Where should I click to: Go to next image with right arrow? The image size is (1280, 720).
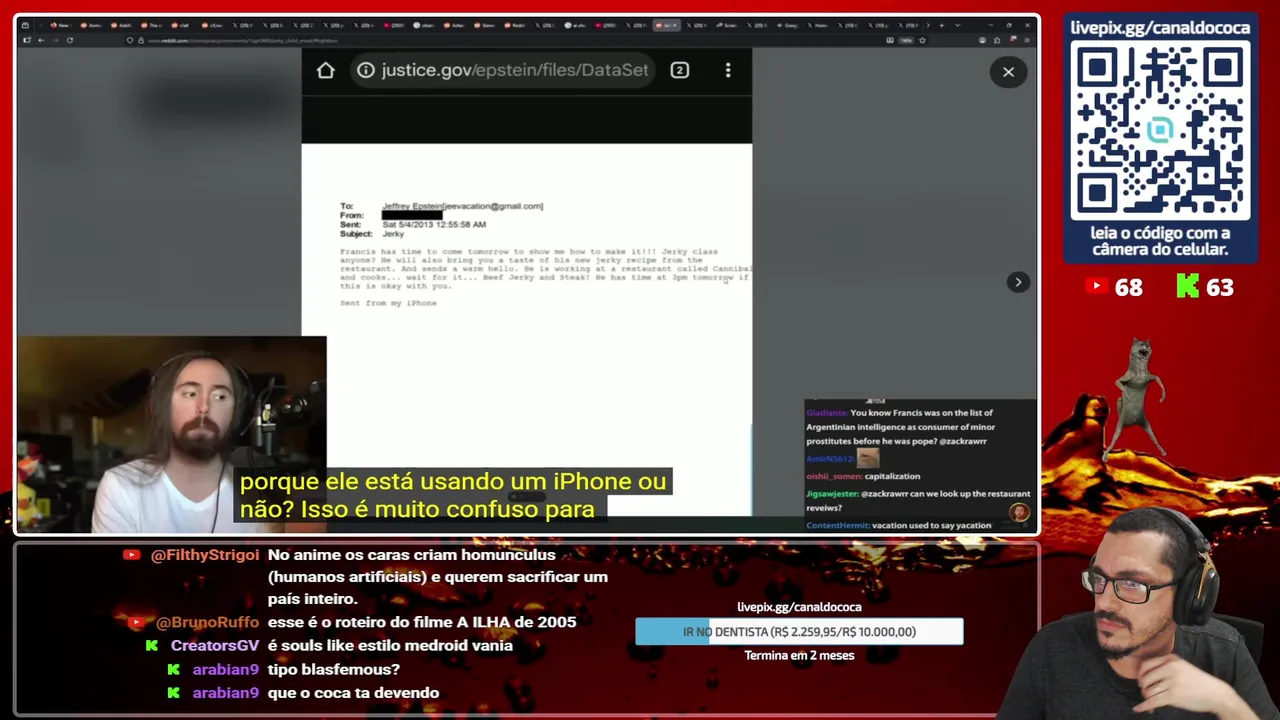[1018, 282]
